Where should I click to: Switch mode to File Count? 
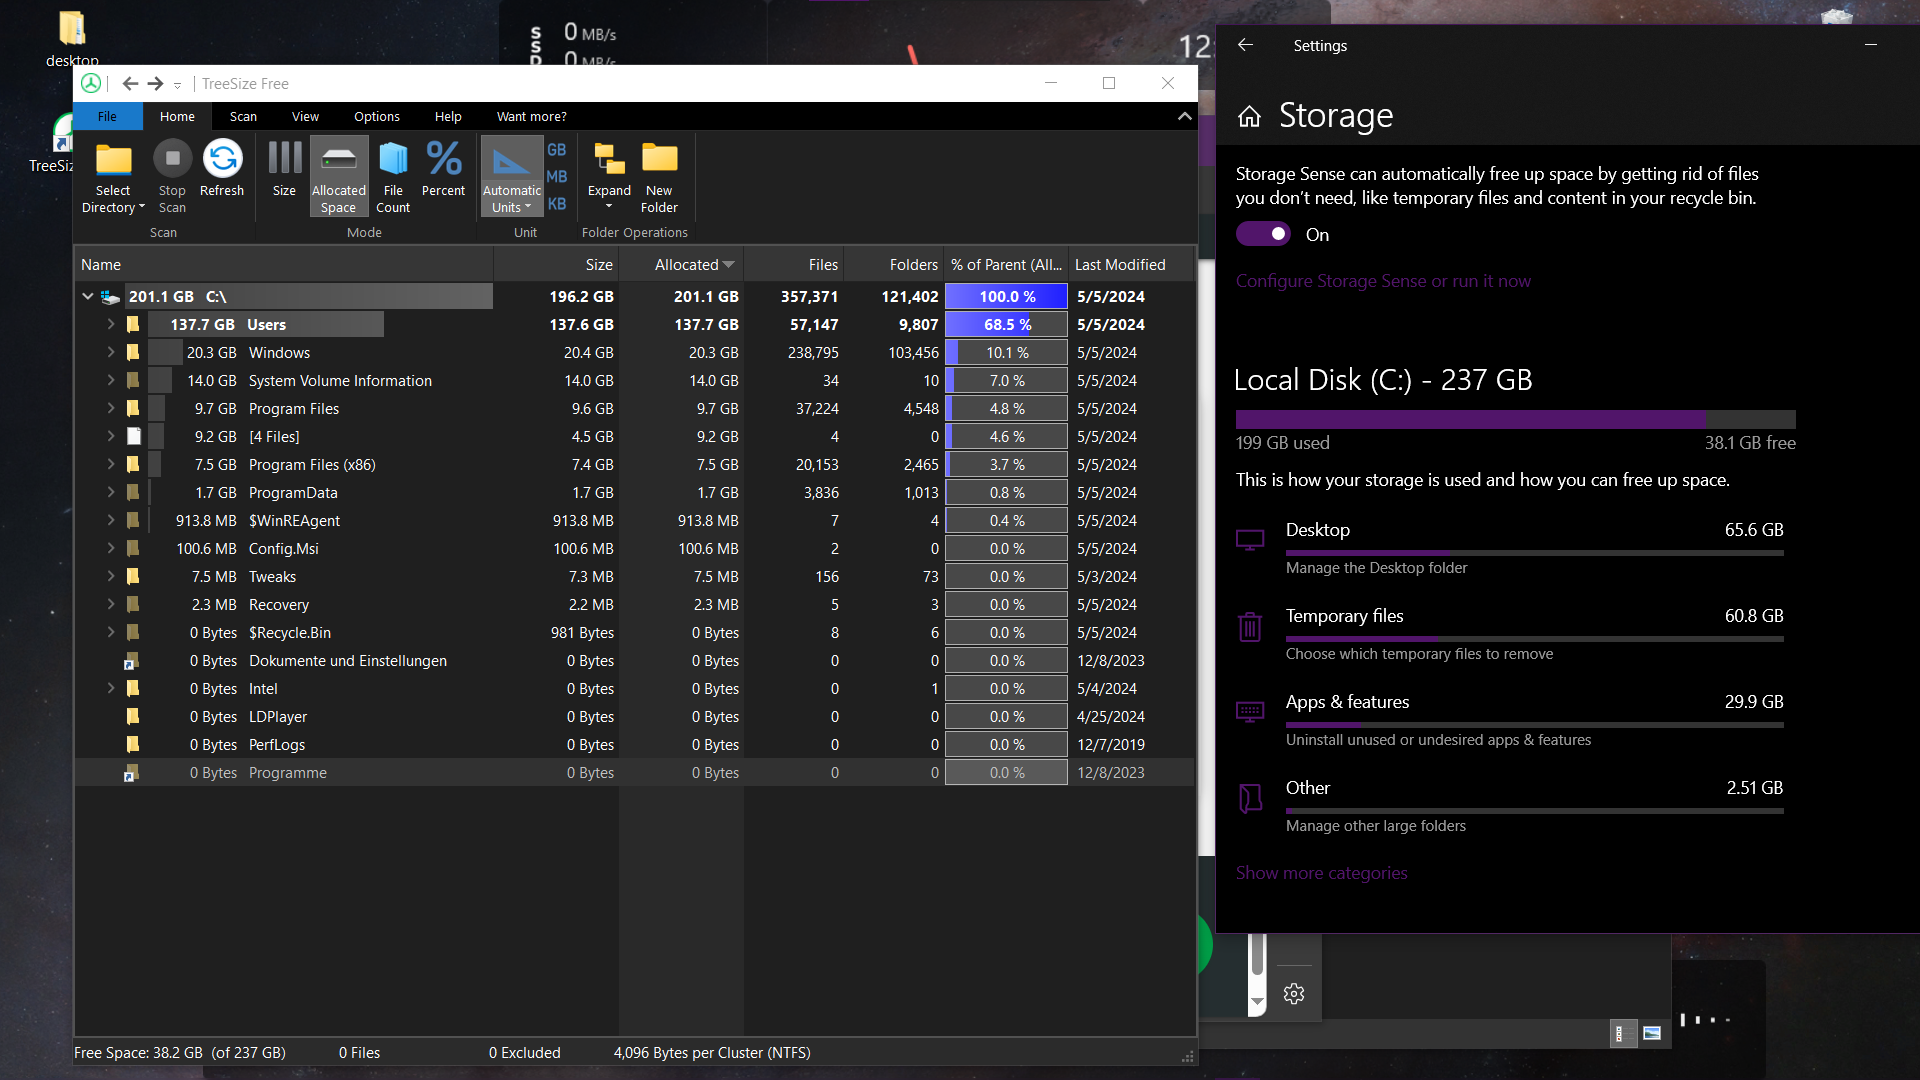pyautogui.click(x=393, y=177)
